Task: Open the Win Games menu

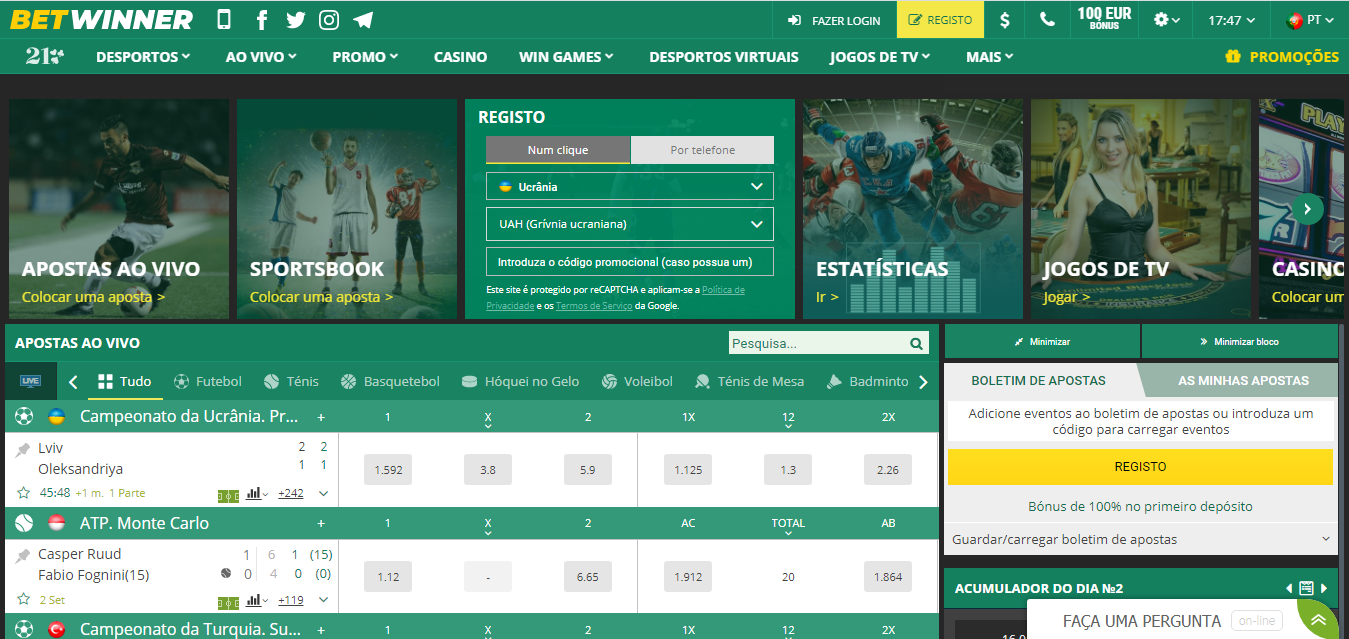Action: point(567,57)
